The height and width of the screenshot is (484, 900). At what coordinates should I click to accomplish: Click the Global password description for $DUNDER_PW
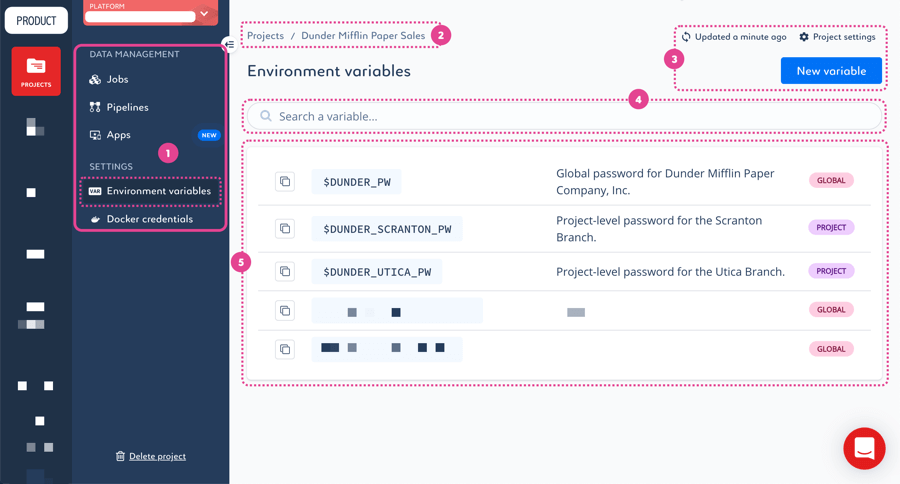[665, 181]
